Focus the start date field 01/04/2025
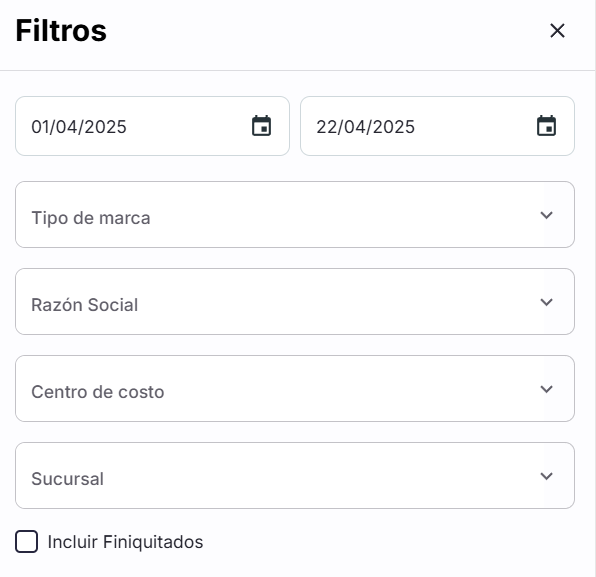The height and width of the screenshot is (577, 596). (152, 126)
